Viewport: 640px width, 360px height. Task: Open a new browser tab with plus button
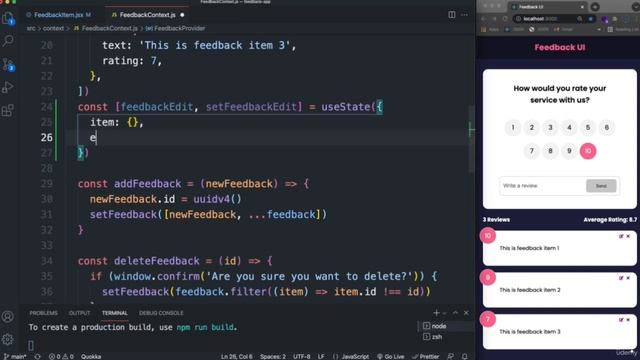point(595,7)
